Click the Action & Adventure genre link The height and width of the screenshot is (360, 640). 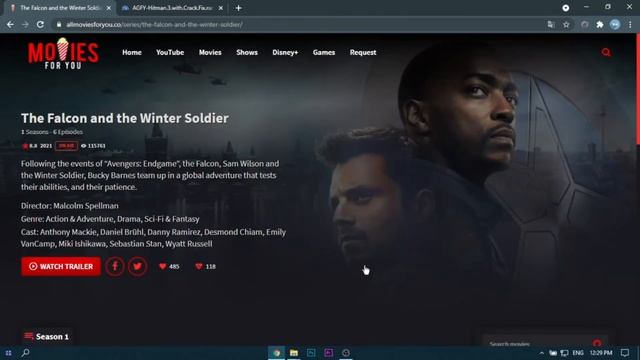click(79, 219)
